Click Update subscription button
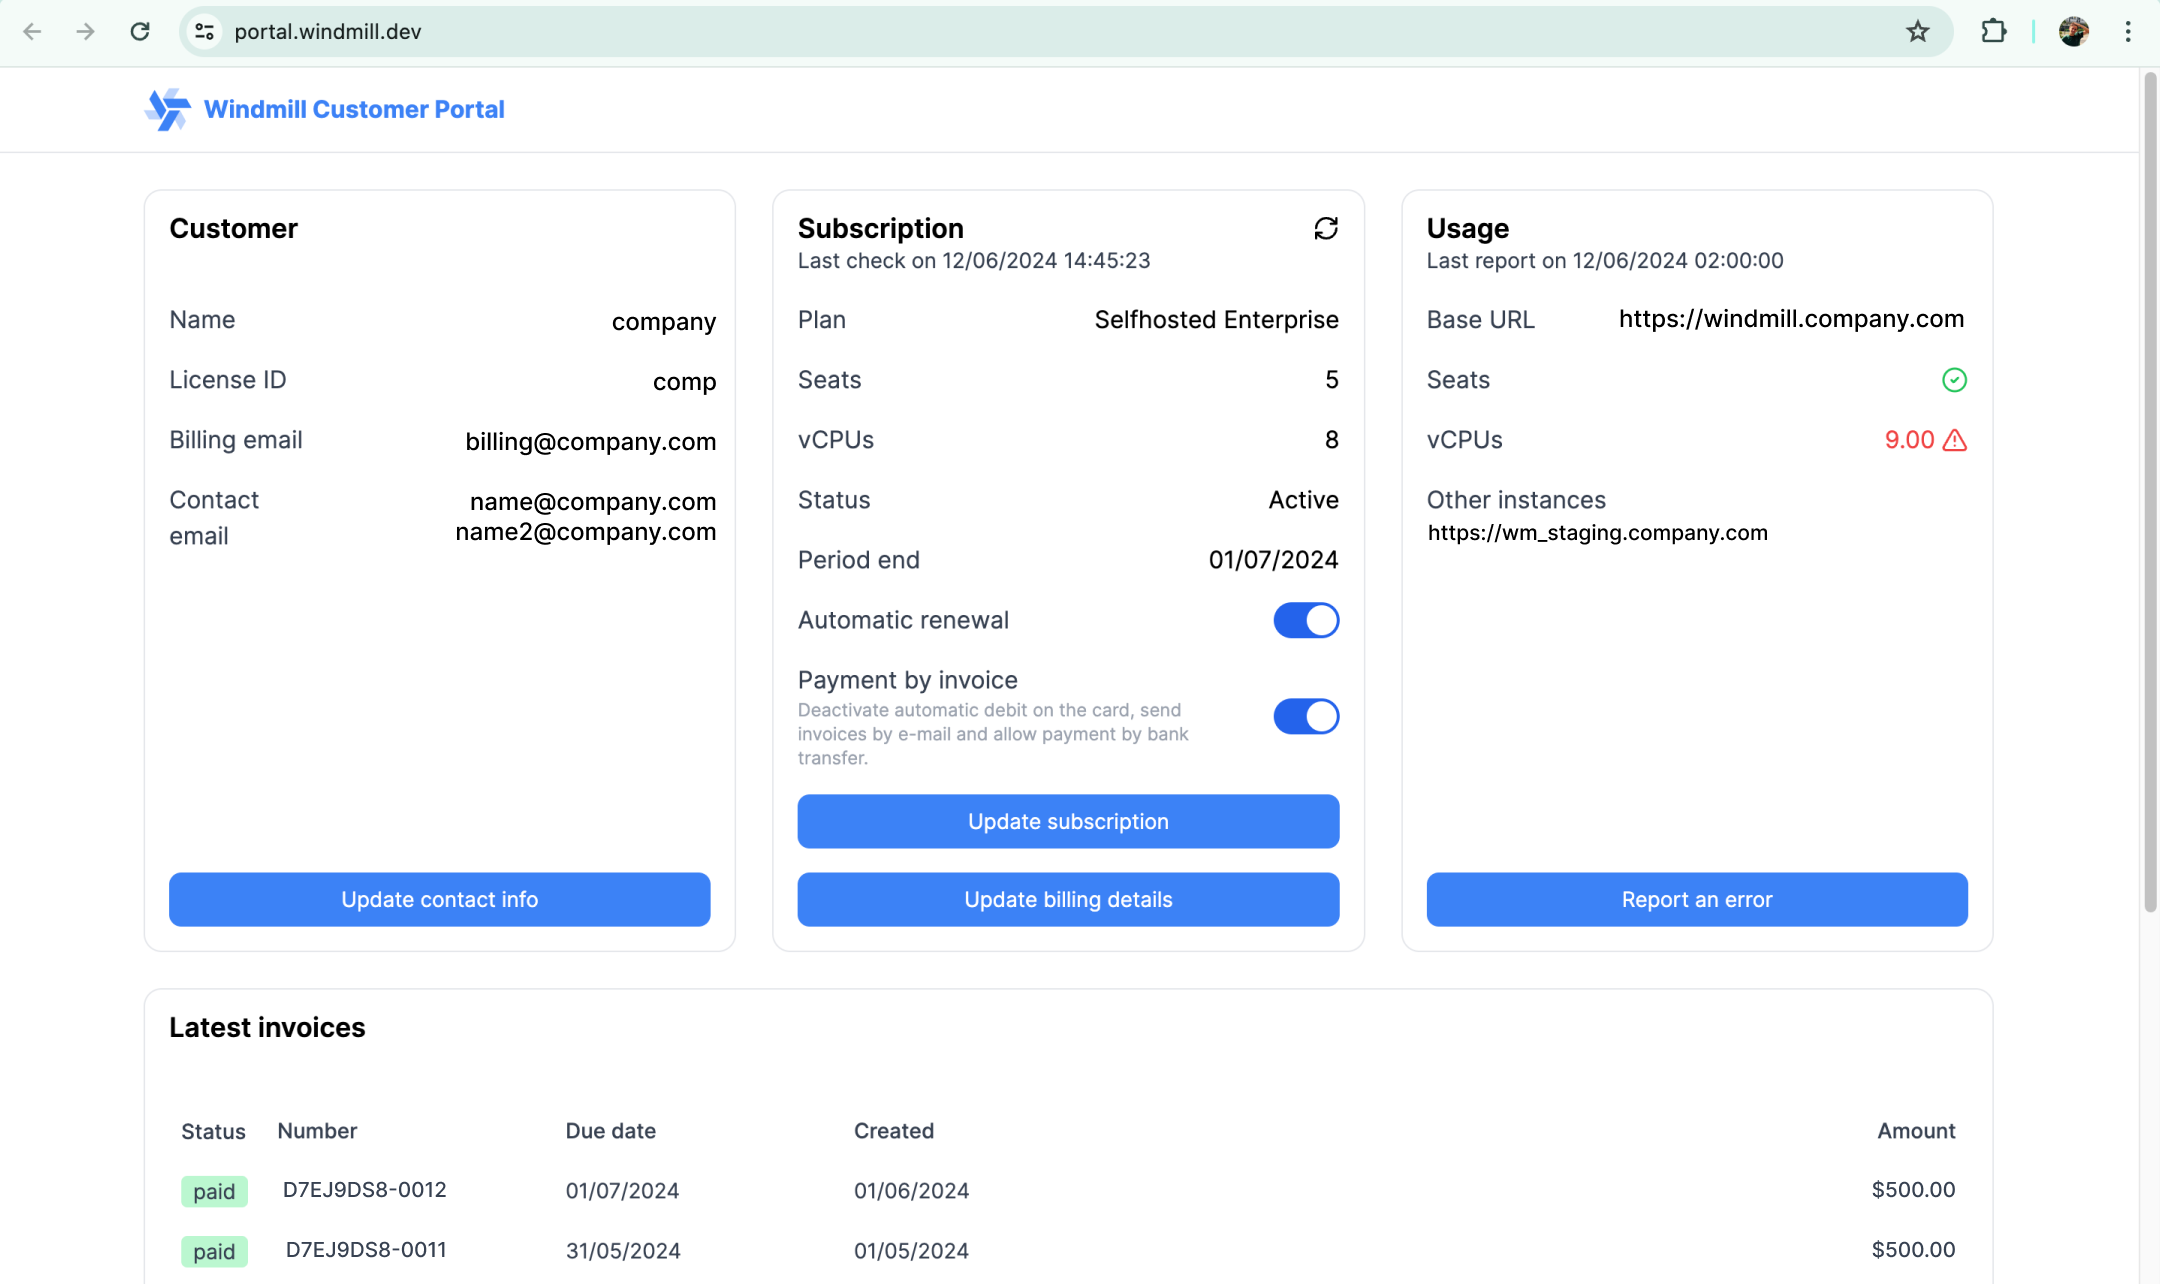 click(x=1068, y=821)
